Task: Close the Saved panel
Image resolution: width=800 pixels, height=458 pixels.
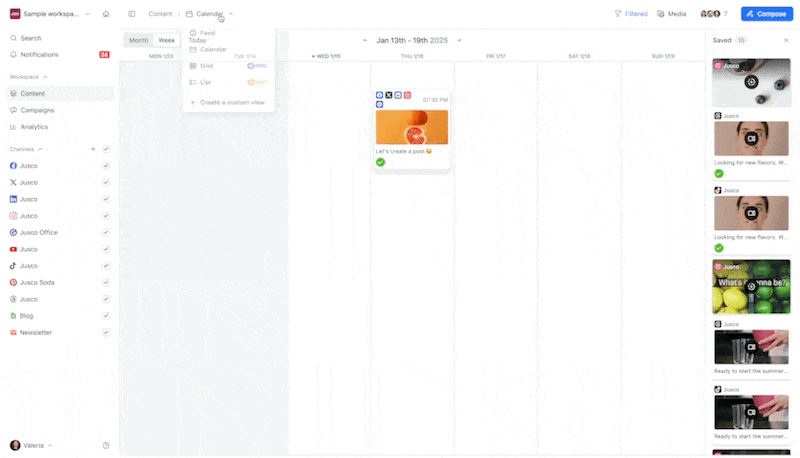Action: coord(786,40)
